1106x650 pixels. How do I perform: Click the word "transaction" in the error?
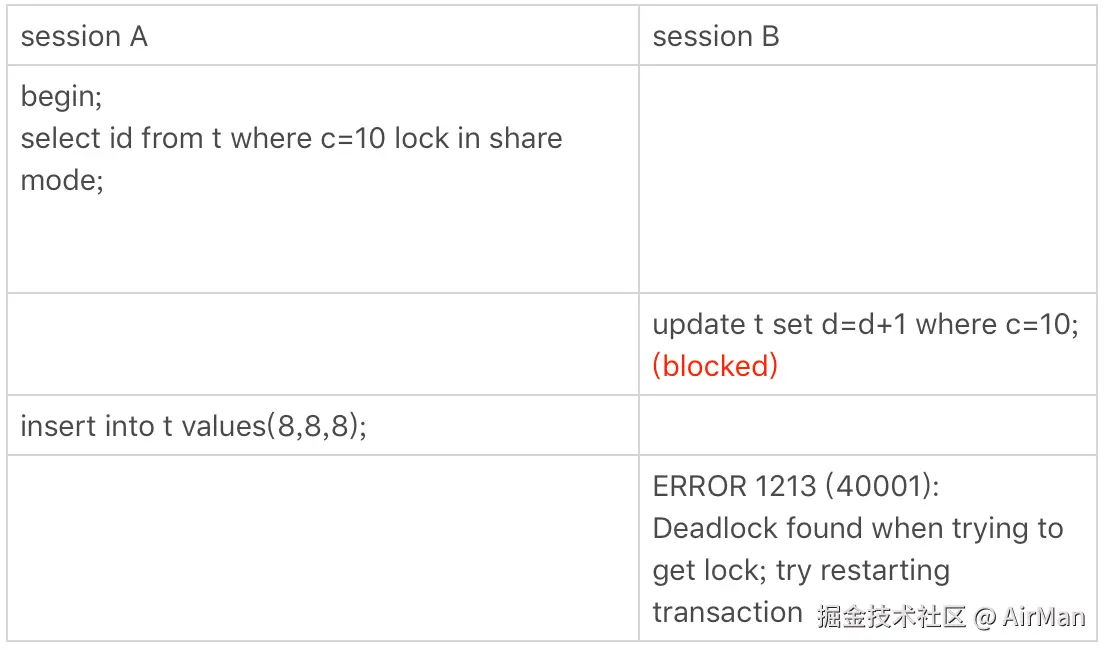pos(727,612)
